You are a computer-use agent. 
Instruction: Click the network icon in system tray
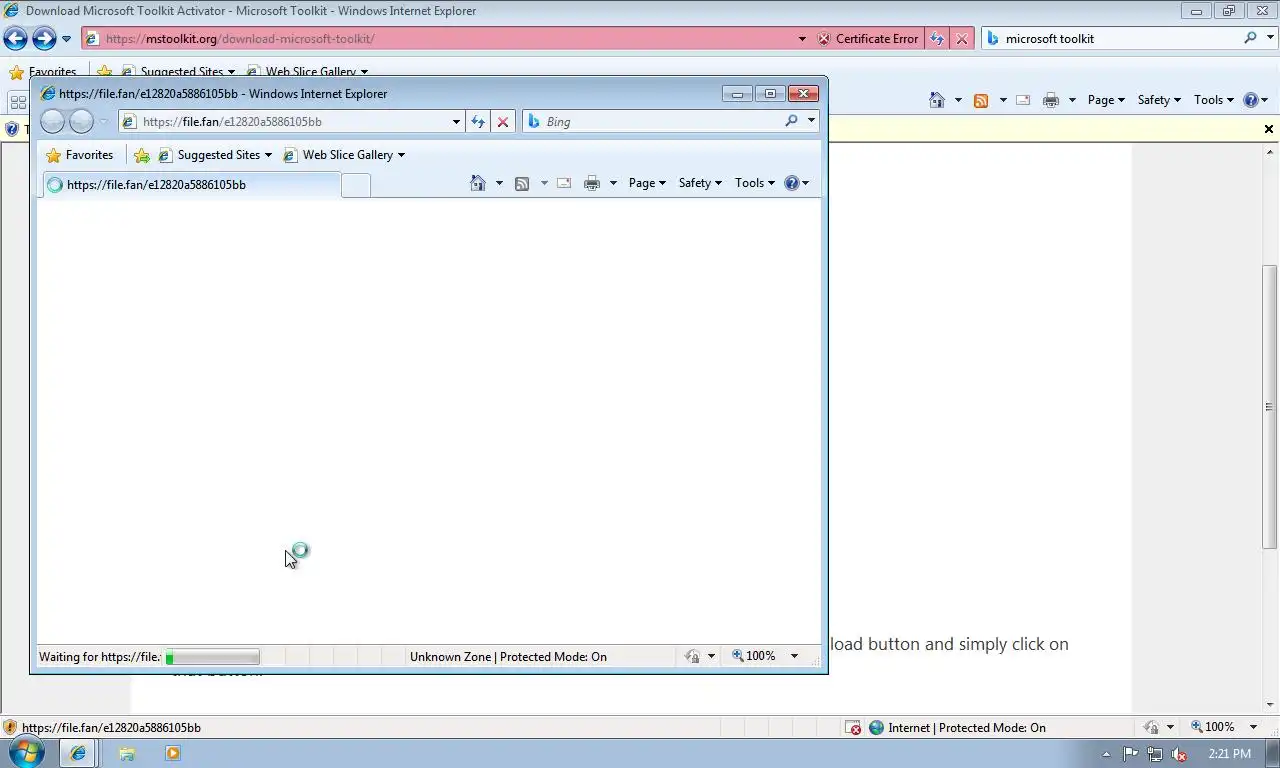[1155, 754]
